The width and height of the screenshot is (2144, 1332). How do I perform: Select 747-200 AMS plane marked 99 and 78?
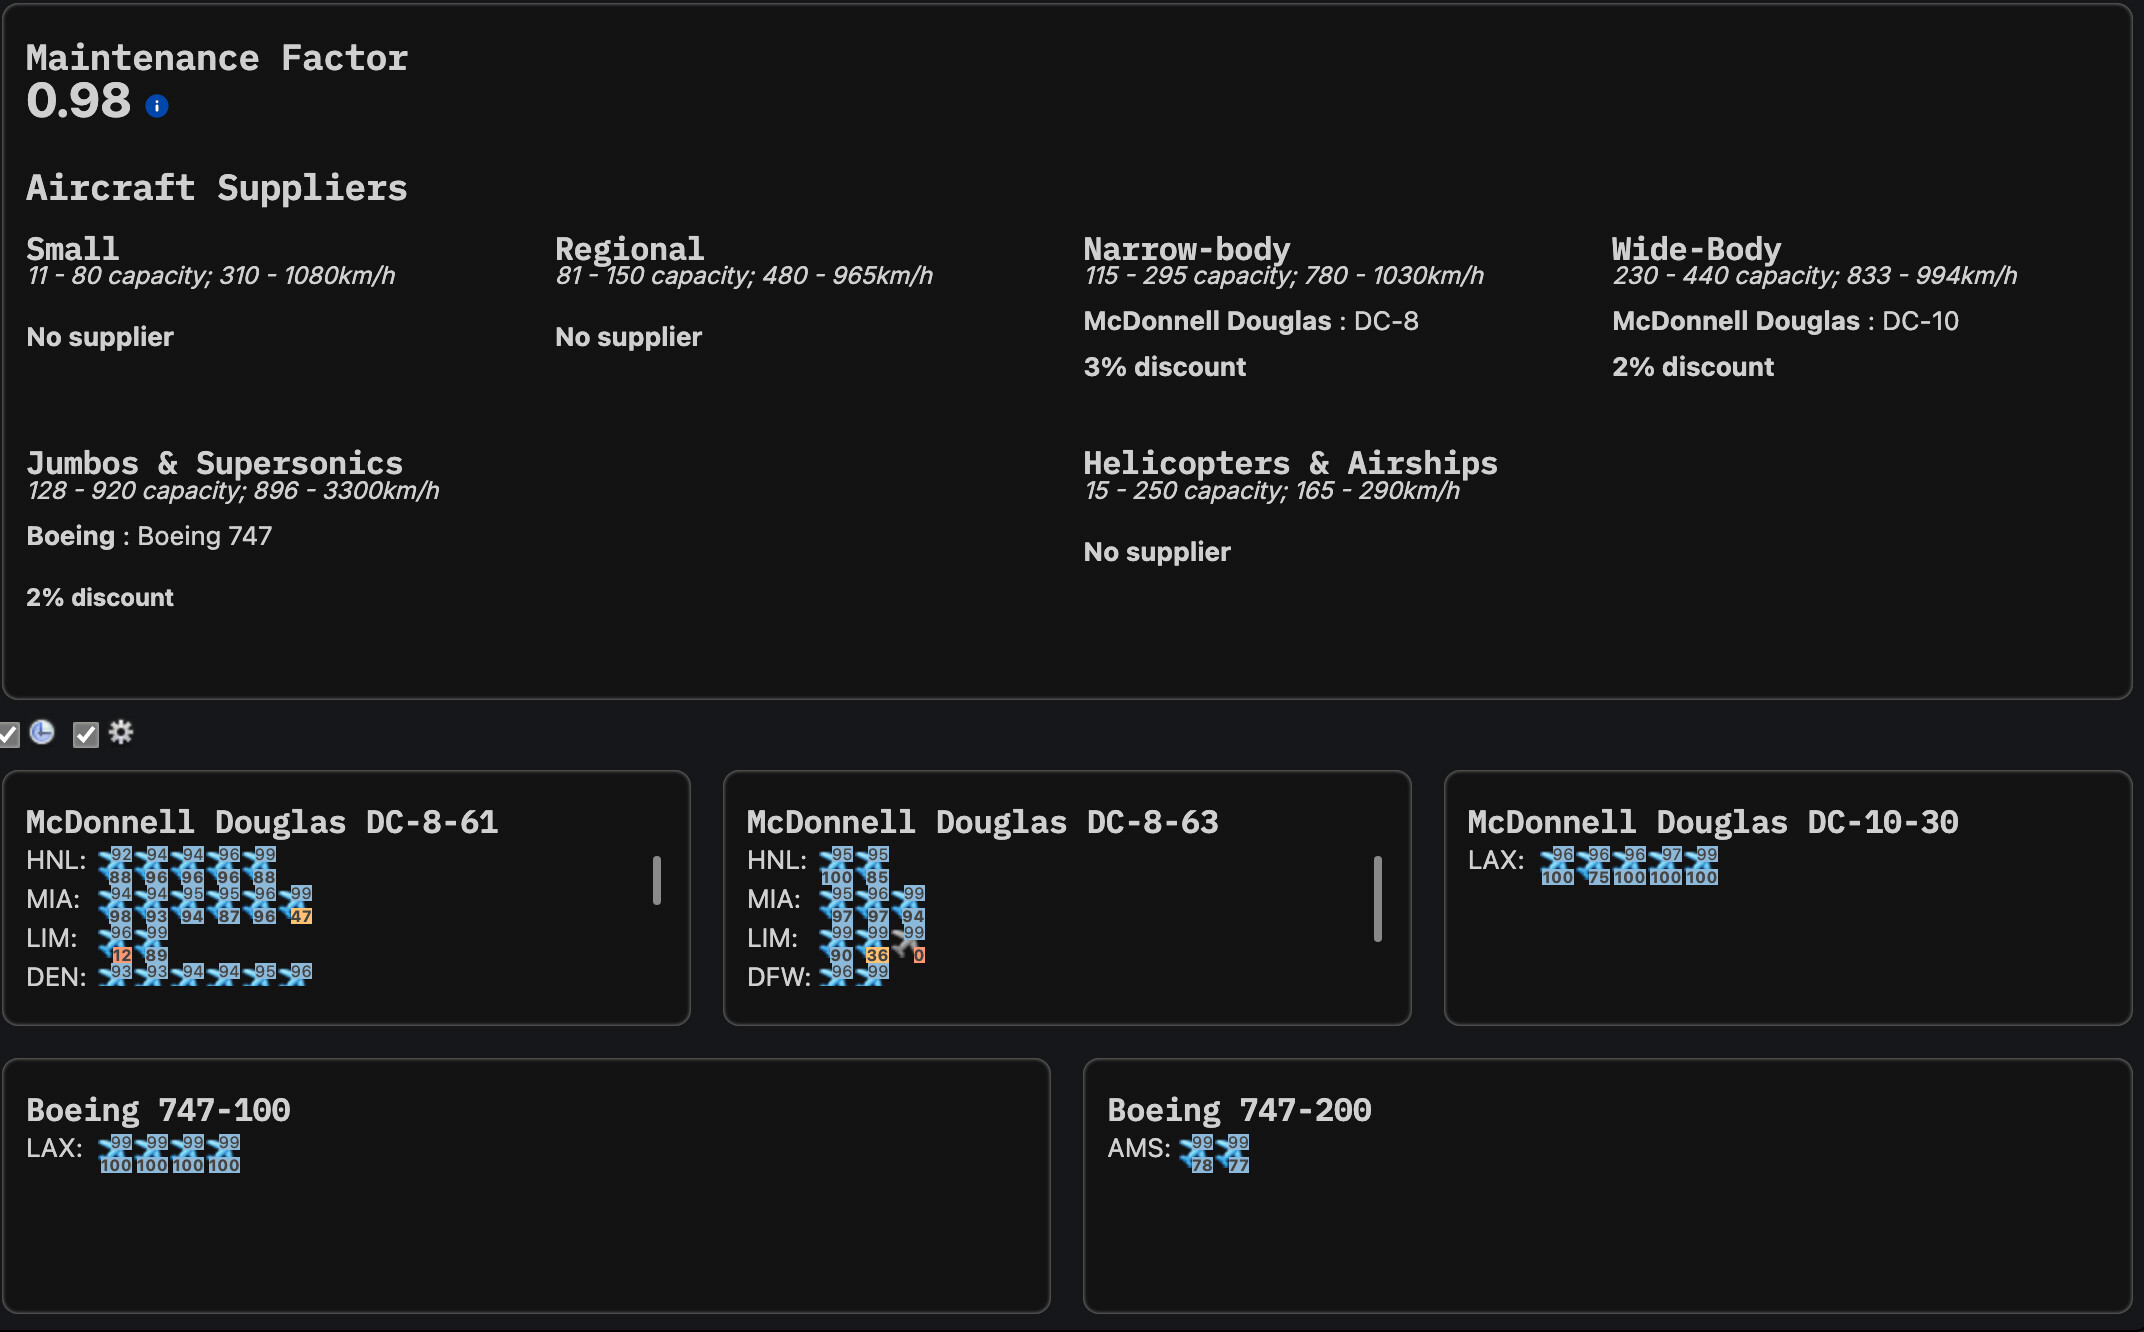[x=1197, y=1154]
